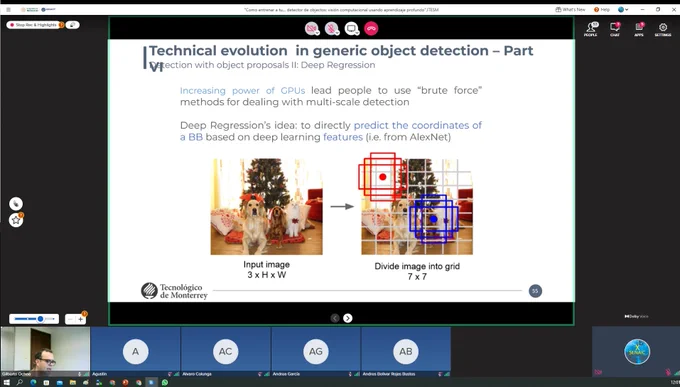Image resolution: width=680 pixels, height=387 pixels.
Task: Click the raise hand icon on left
Action: (x=16, y=203)
